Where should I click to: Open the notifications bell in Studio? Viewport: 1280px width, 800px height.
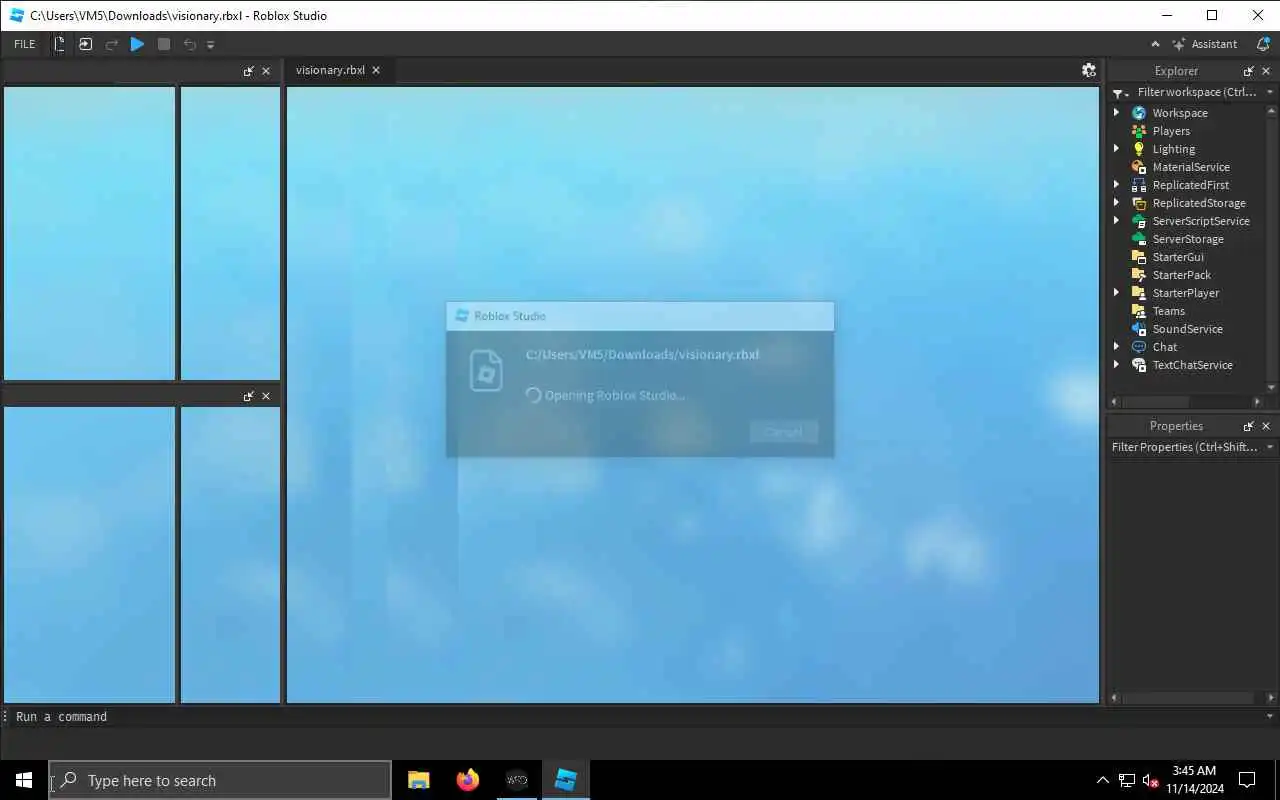(1263, 44)
